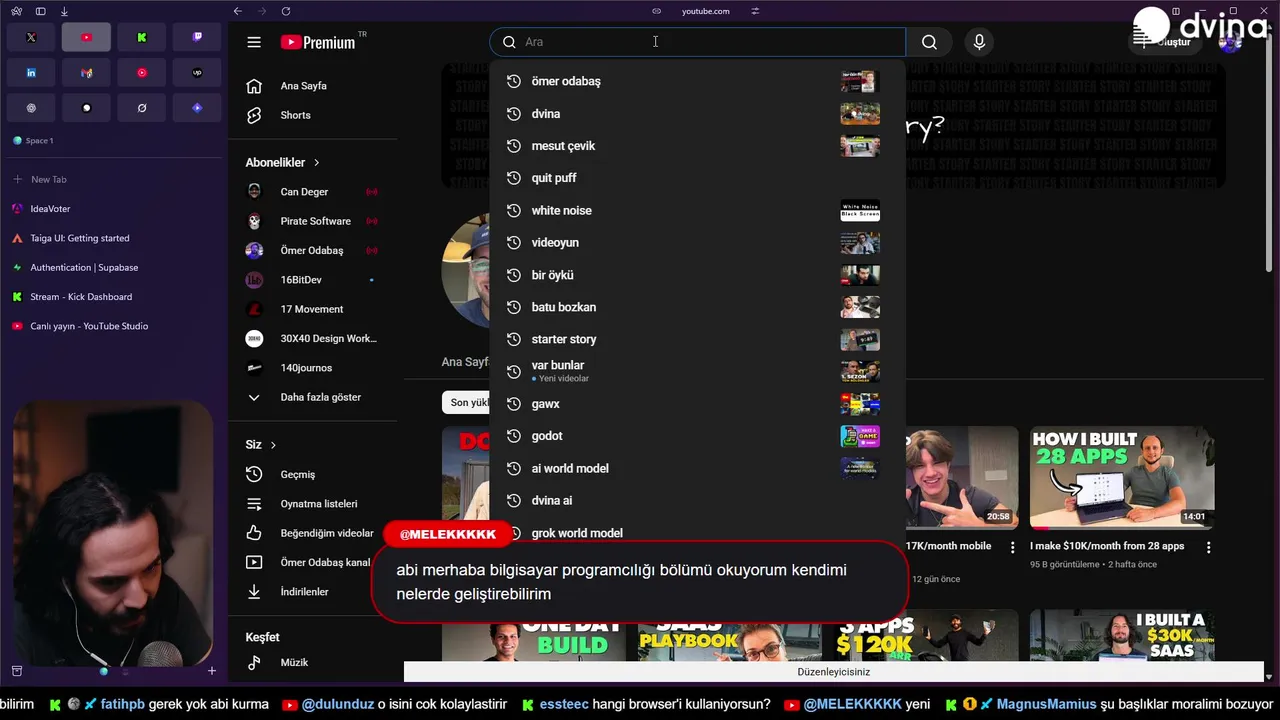Click the copy link icon beside youtube.com

656,11
